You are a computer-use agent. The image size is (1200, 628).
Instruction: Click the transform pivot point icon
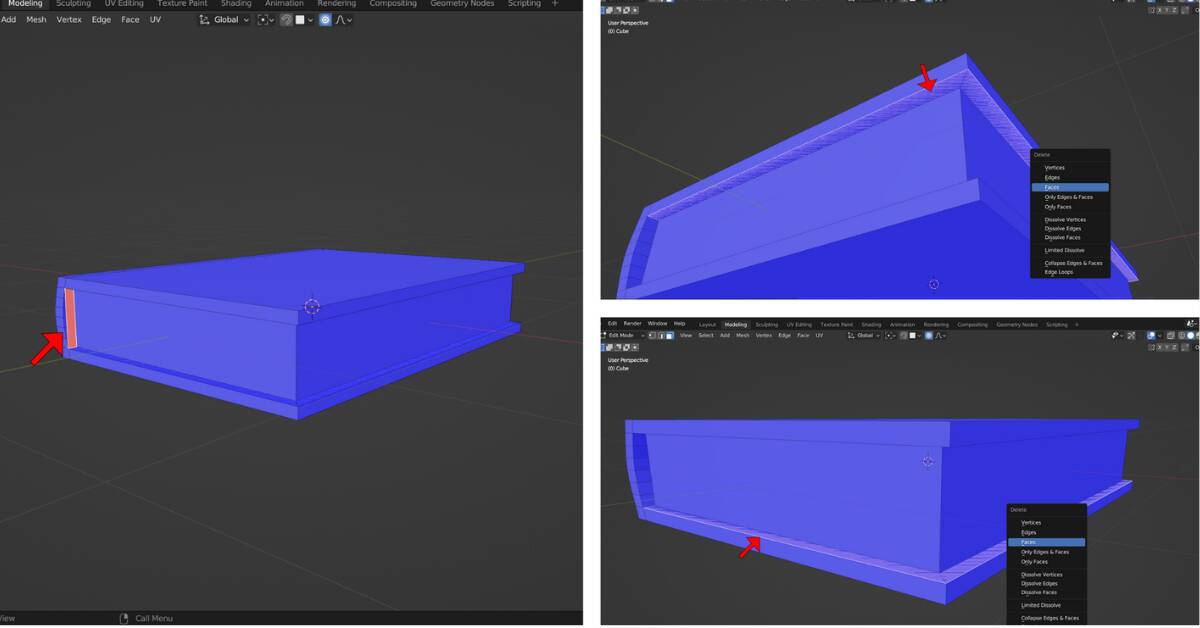click(x=263, y=19)
